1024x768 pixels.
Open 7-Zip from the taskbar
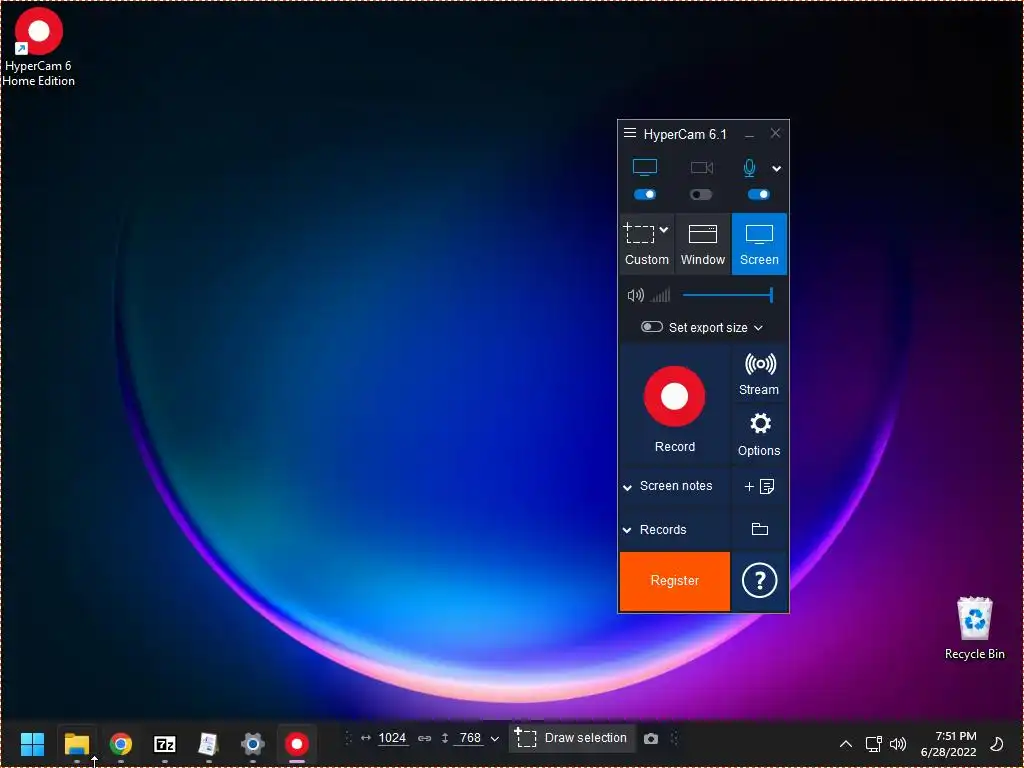(x=165, y=744)
